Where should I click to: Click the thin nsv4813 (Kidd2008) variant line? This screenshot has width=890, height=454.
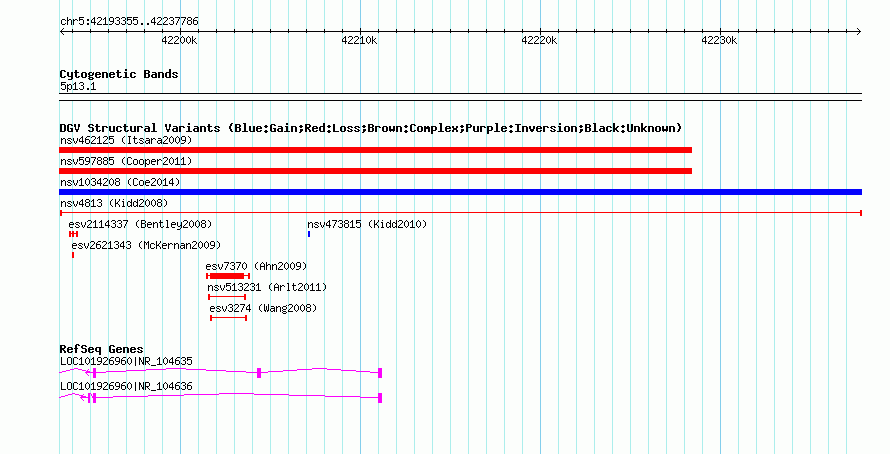(x=460, y=213)
